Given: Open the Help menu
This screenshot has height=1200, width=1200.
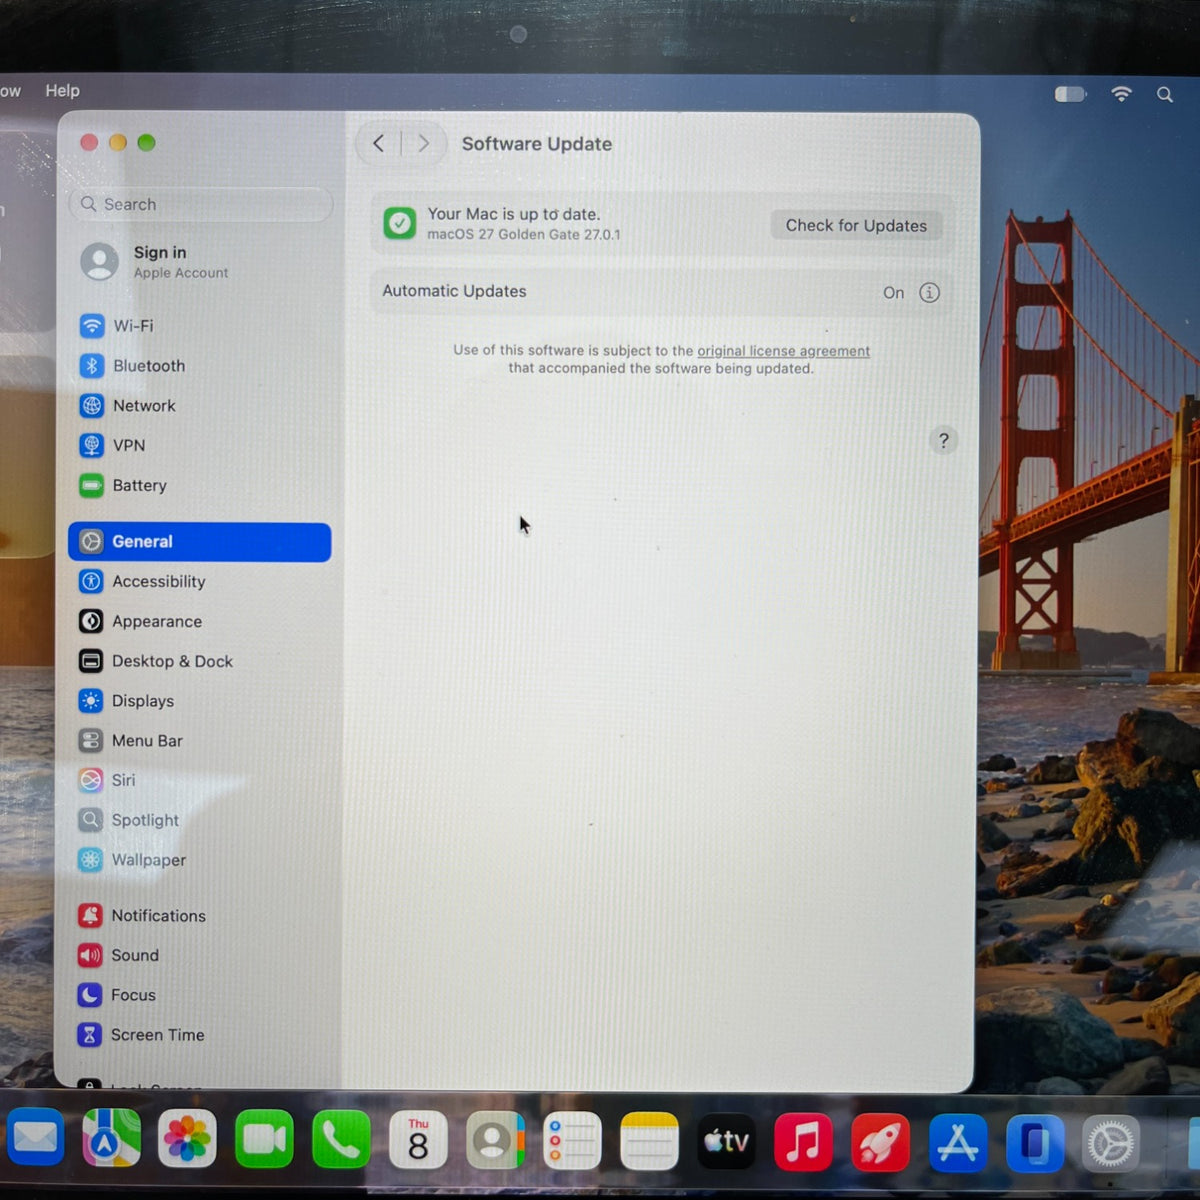Looking at the screenshot, I should [62, 91].
